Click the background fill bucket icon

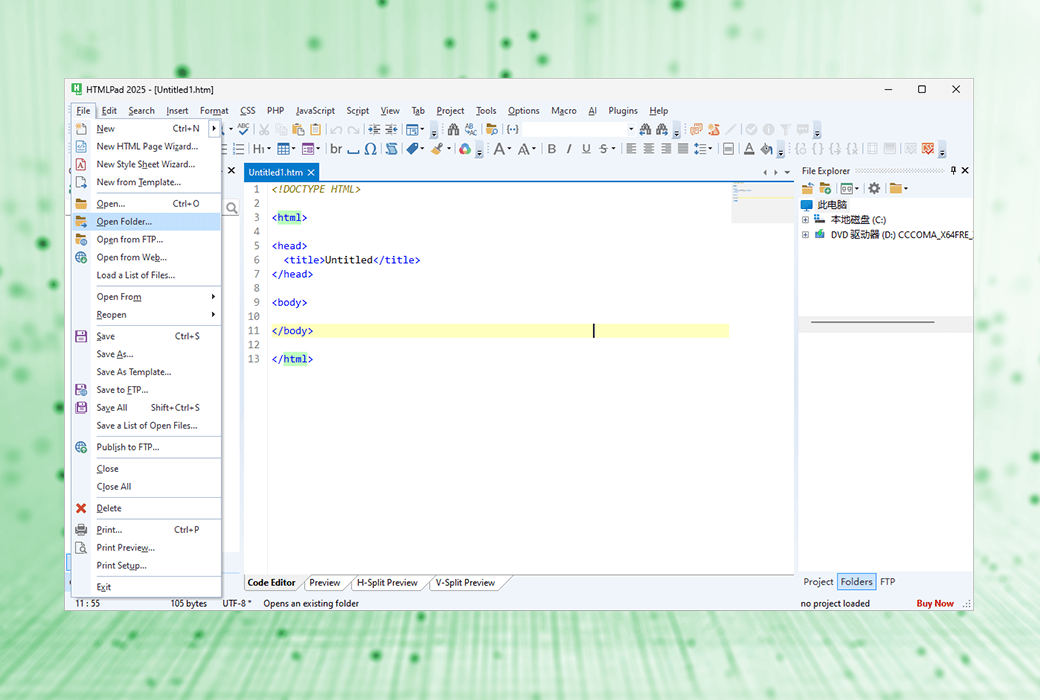click(x=766, y=149)
